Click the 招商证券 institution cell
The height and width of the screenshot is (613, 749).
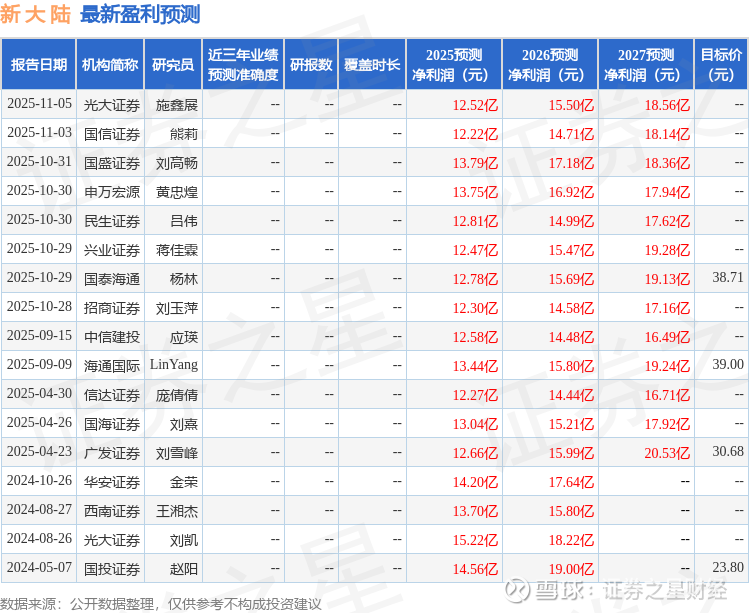click(112, 308)
